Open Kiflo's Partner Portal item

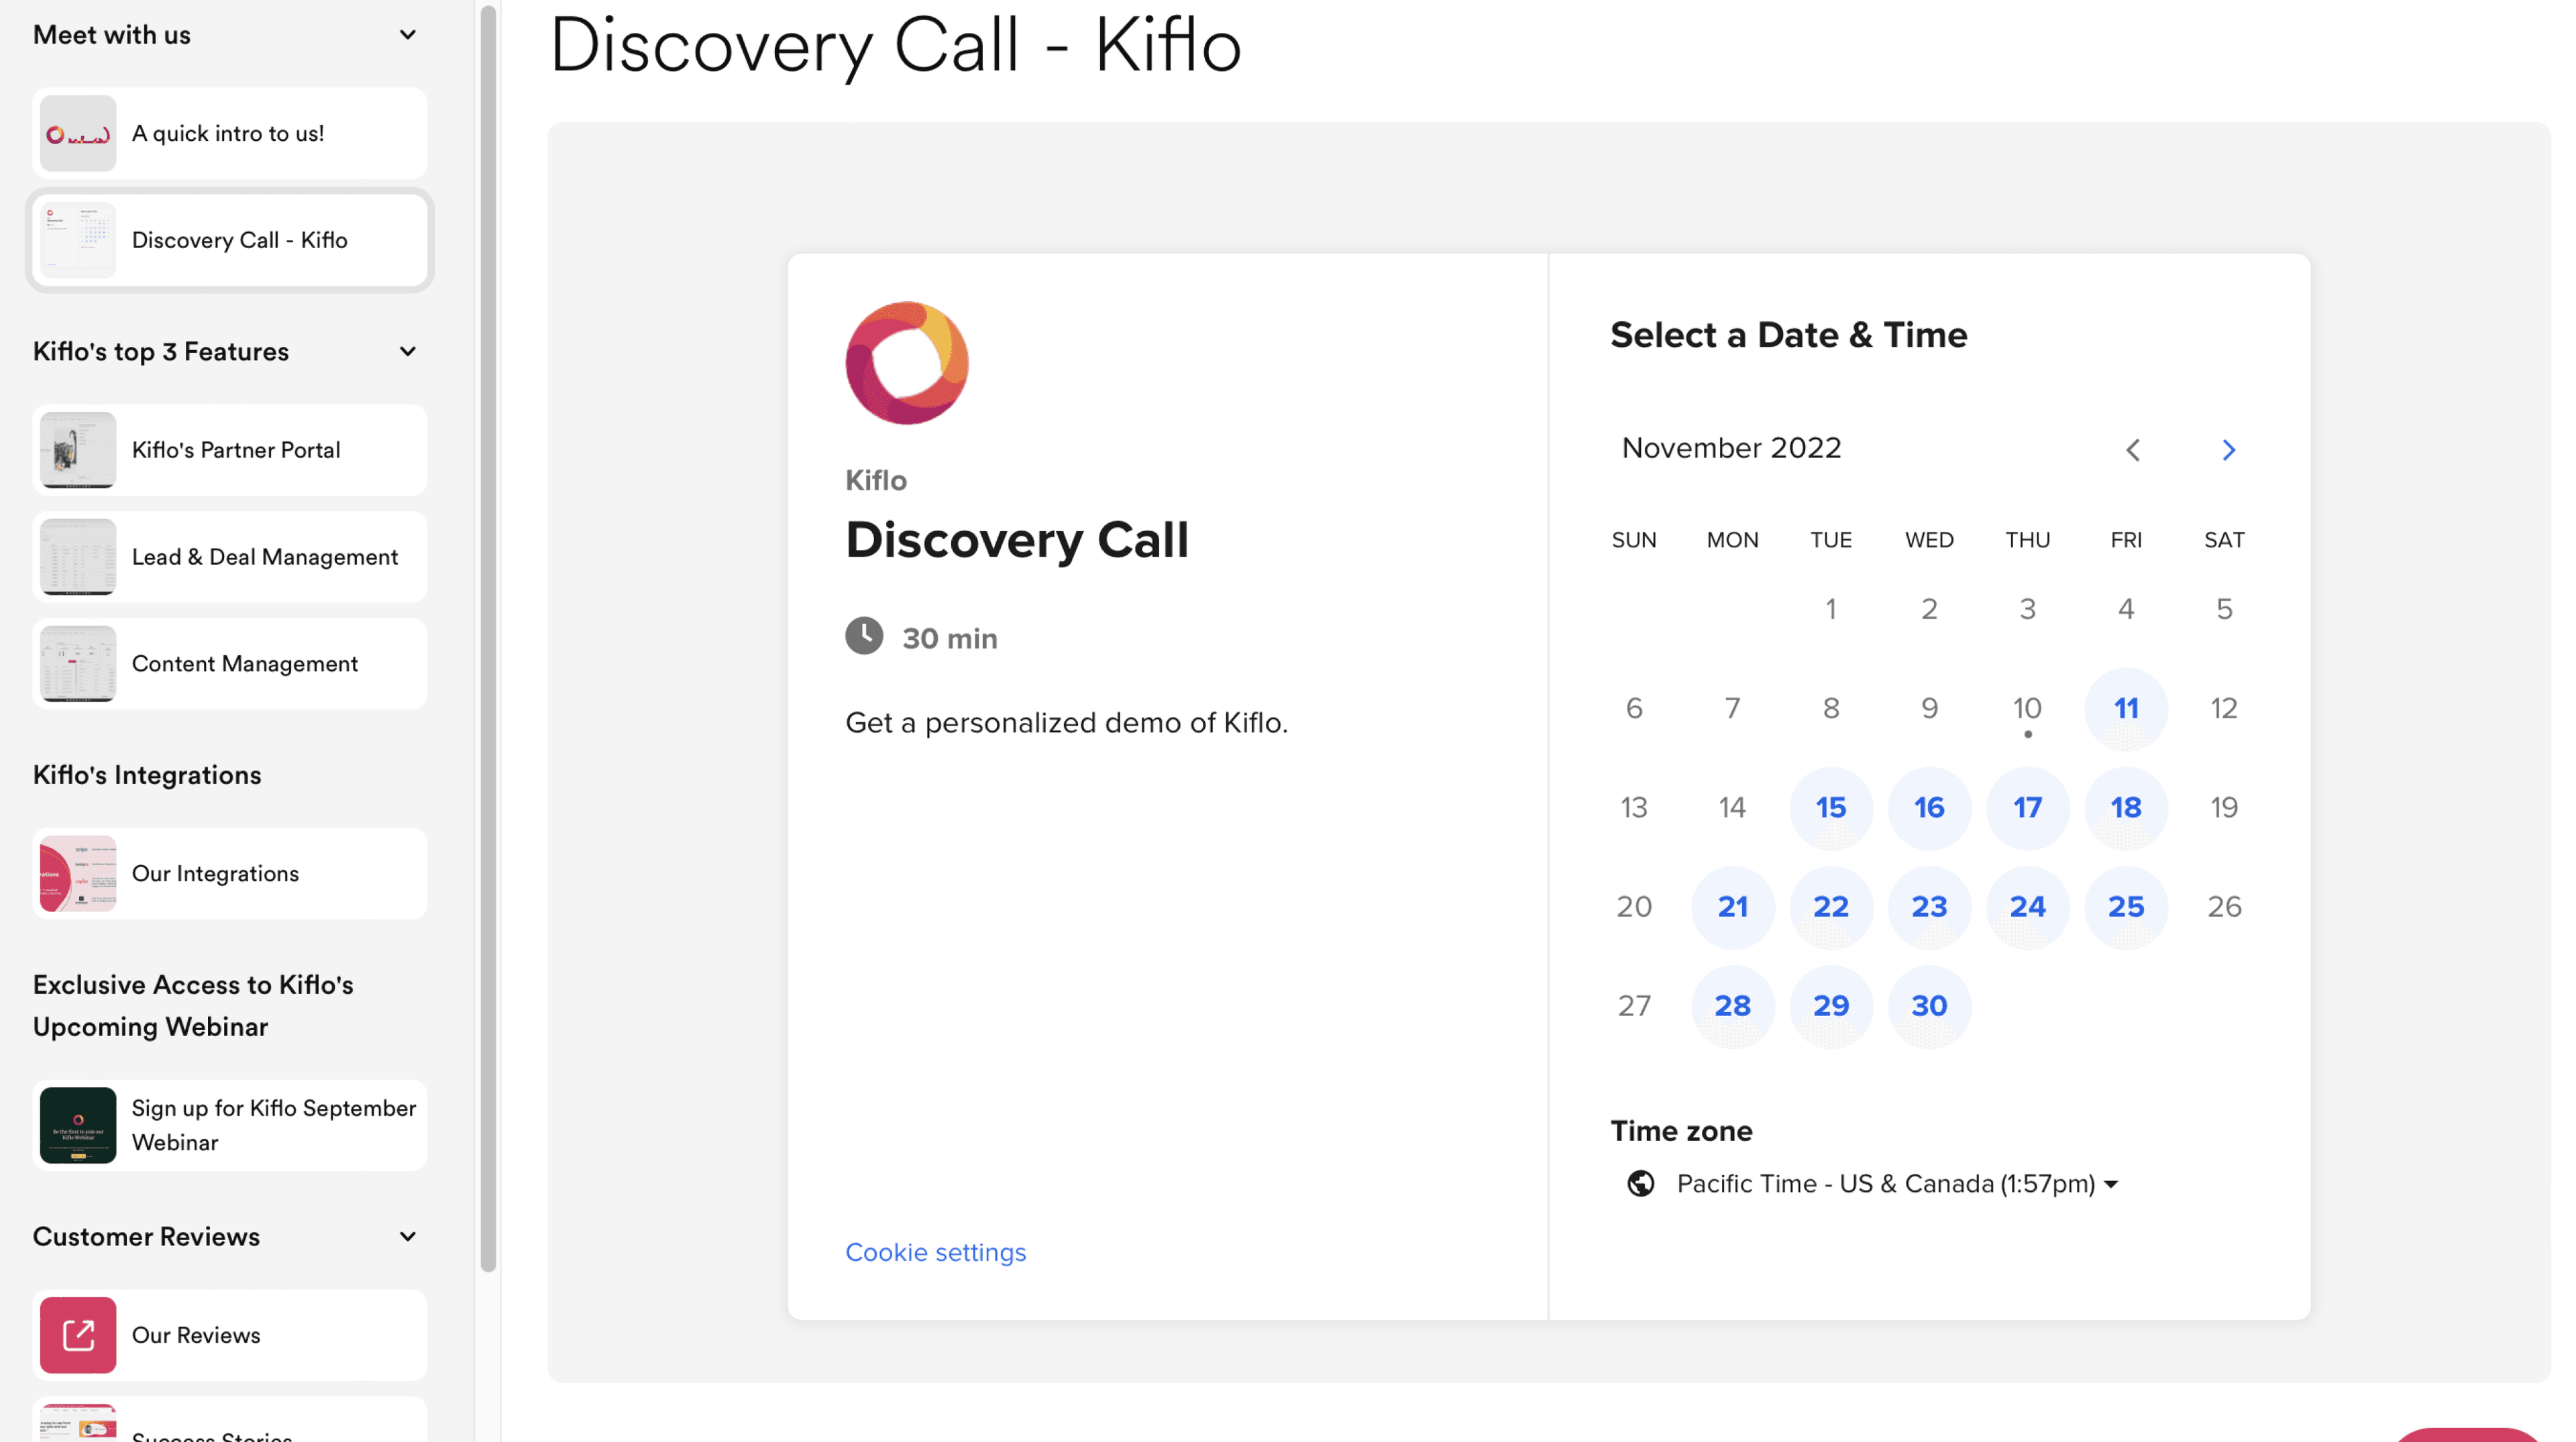(230, 451)
